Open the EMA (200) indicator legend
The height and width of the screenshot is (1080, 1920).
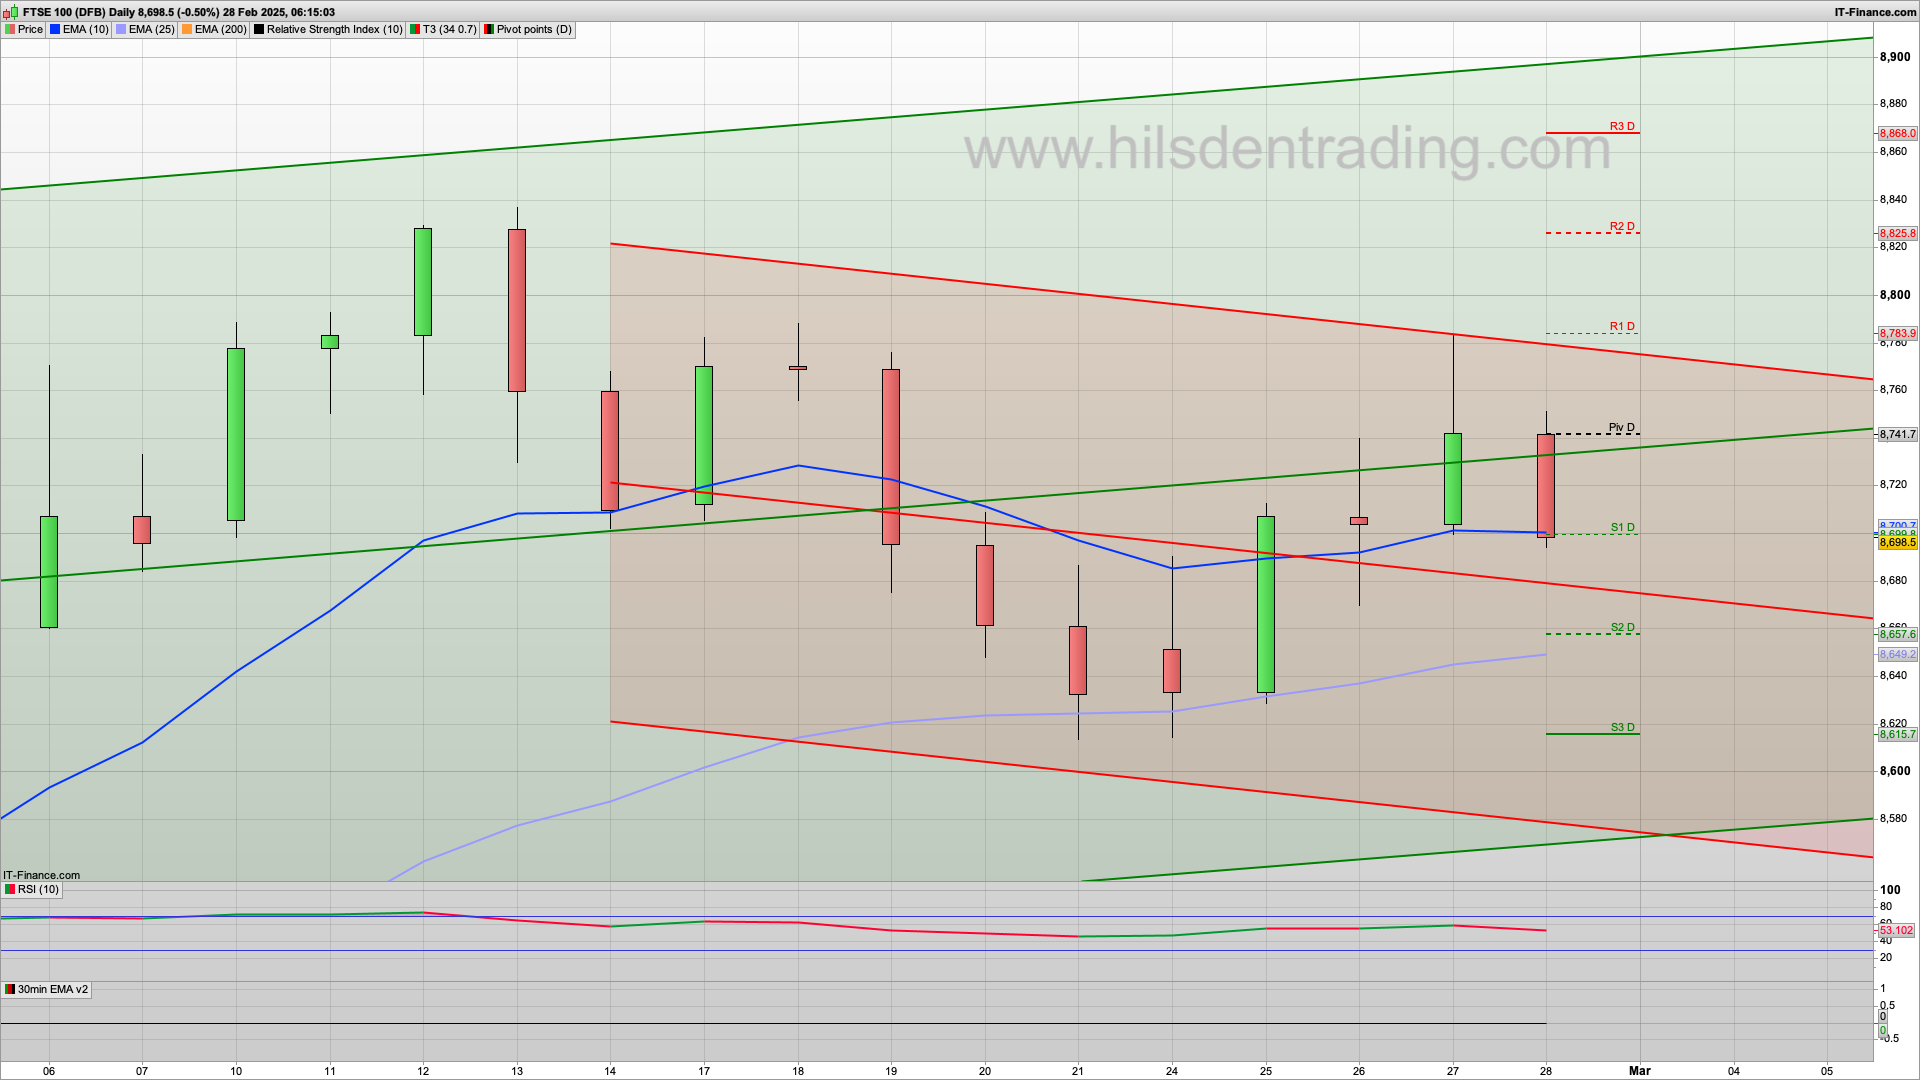(214, 30)
